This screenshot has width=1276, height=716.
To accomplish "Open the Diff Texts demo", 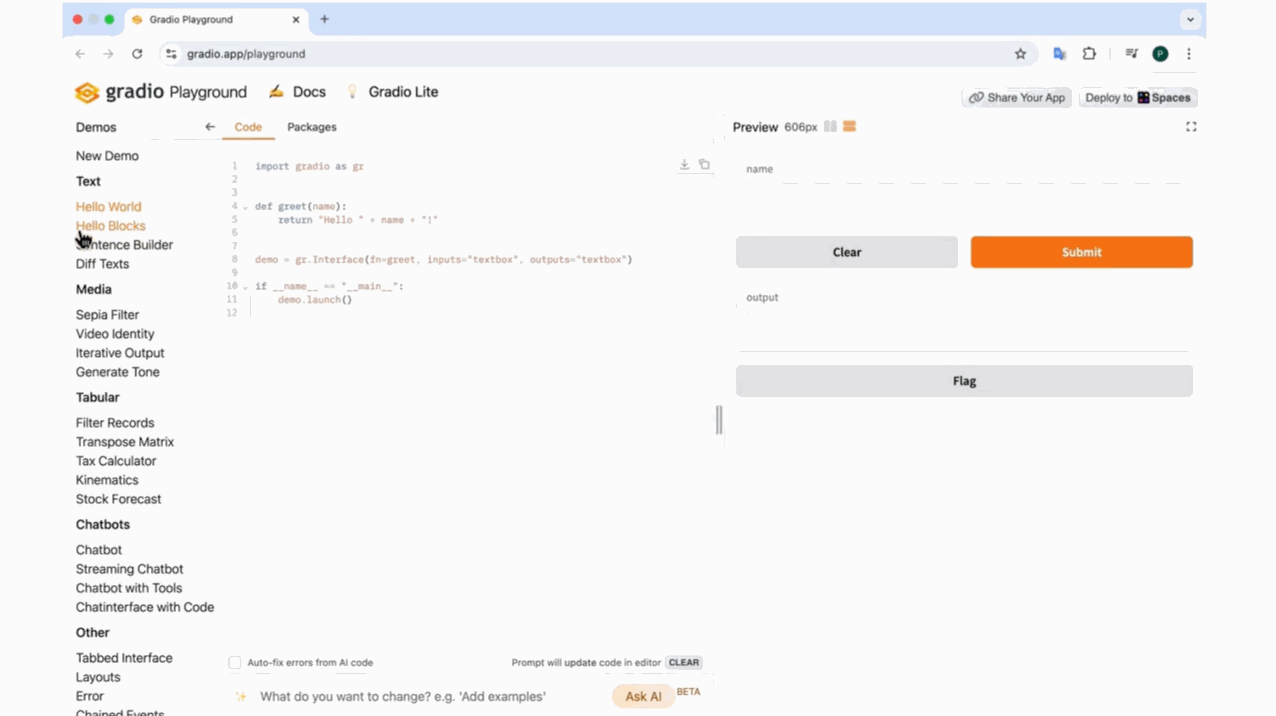I will click(102, 264).
